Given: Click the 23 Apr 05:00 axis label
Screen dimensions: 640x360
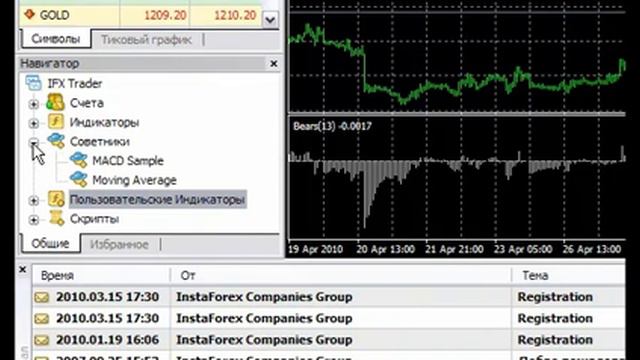Looking at the screenshot, I should point(523,249).
